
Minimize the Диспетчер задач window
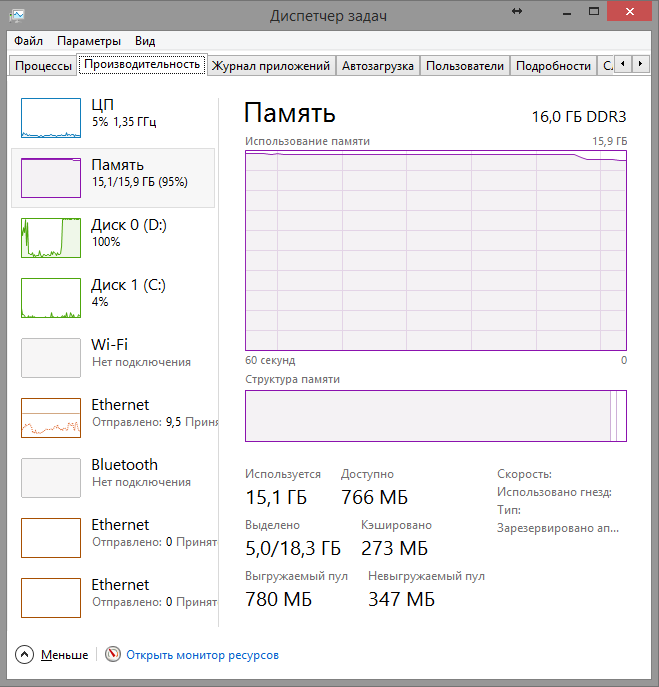tap(567, 12)
